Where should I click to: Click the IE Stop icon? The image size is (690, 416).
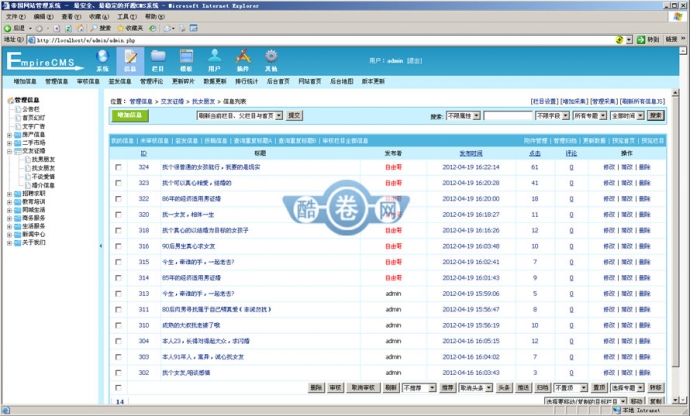pyautogui.click(x=56, y=28)
